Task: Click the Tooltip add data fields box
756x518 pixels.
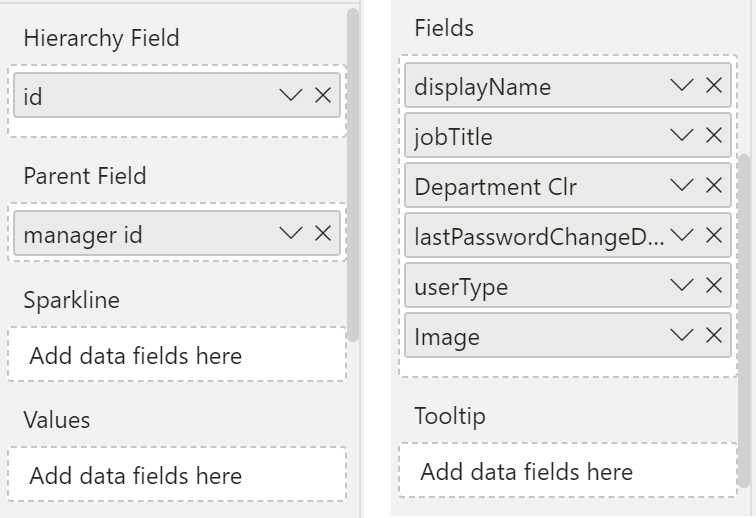Action: point(568,471)
